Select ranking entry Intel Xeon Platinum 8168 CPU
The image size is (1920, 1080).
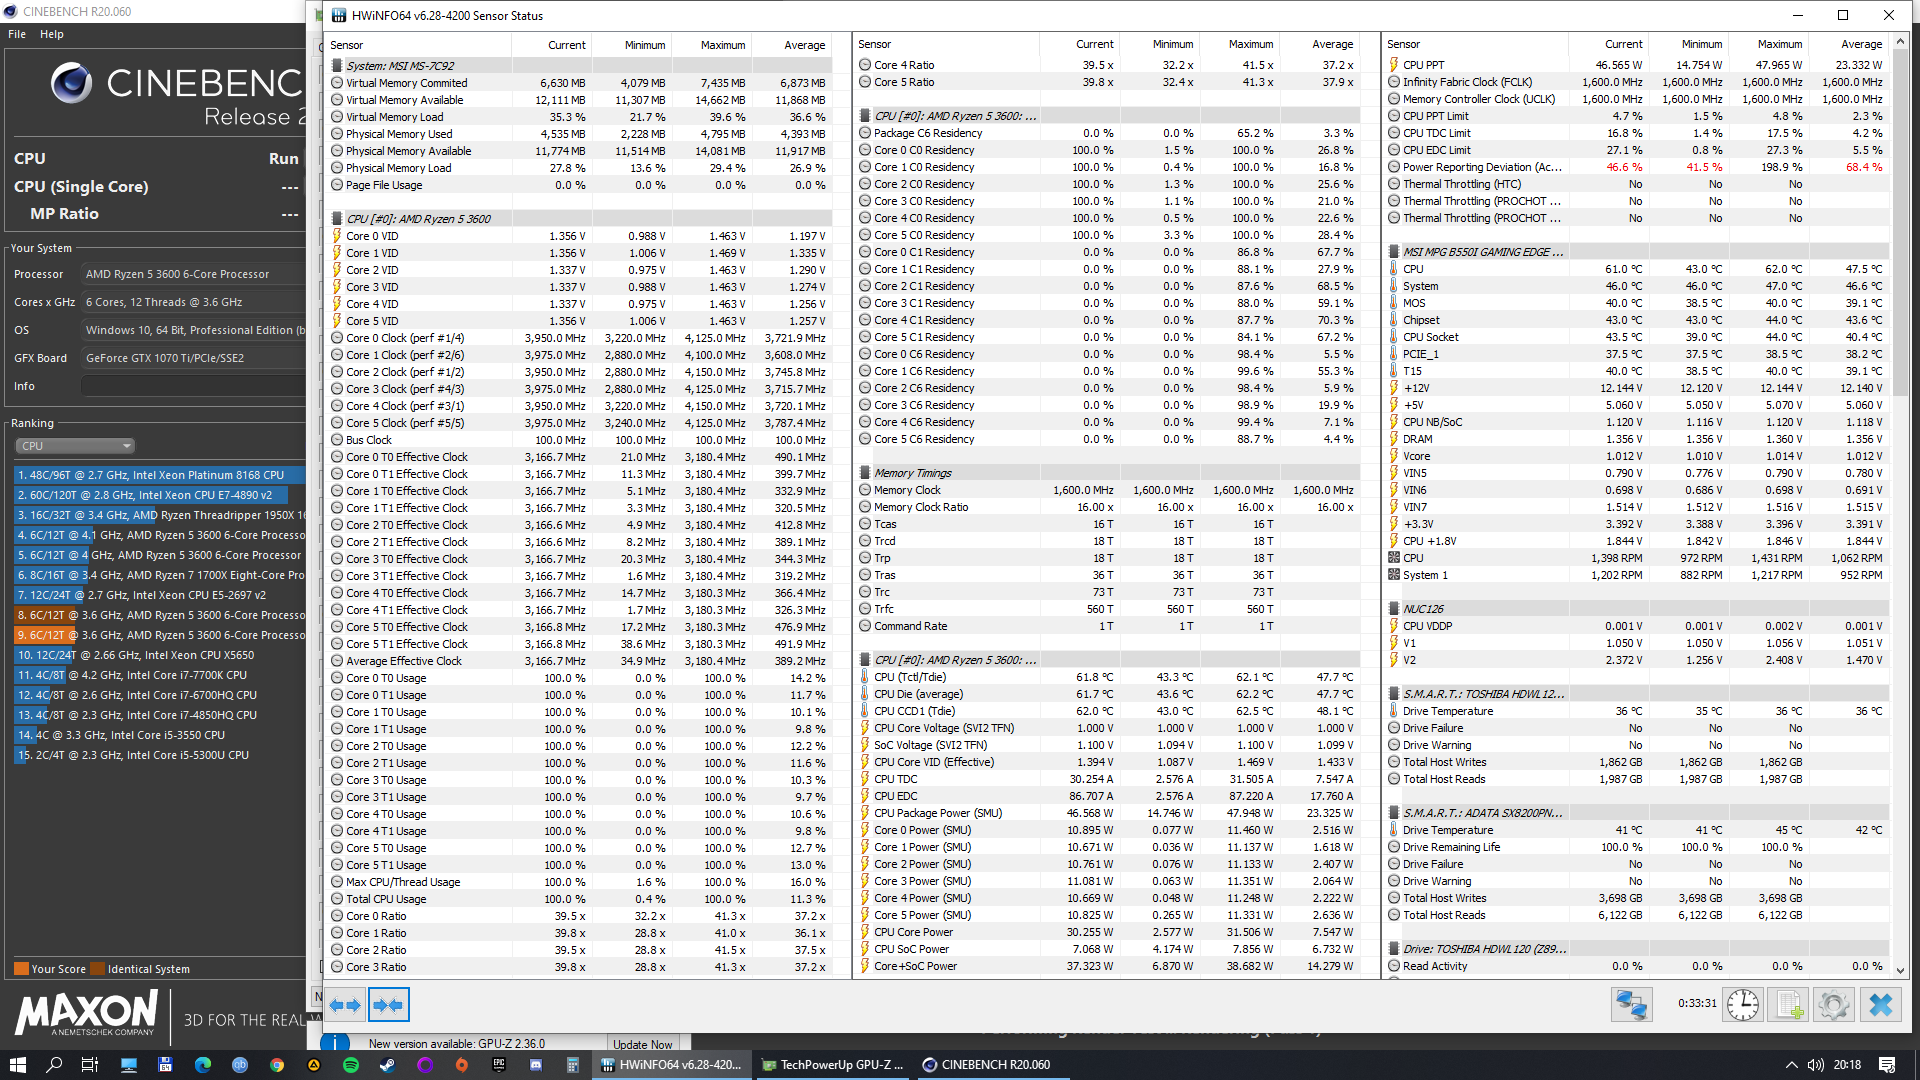(x=160, y=475)
